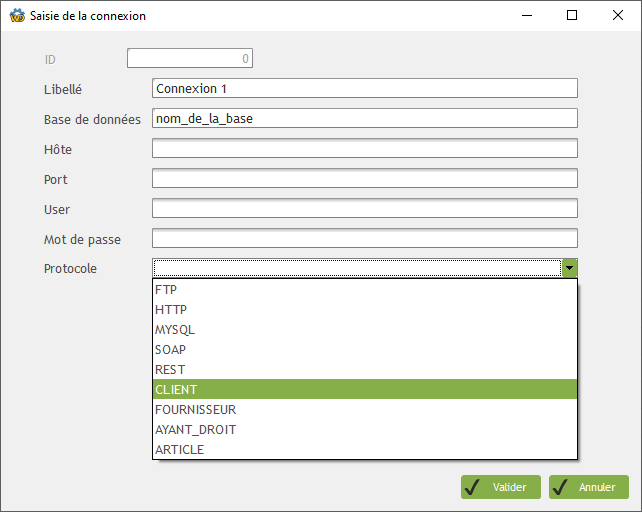Choose HTTP in the dropdown list
Viewport: 642px width, 512px height.
click(365, 310)
